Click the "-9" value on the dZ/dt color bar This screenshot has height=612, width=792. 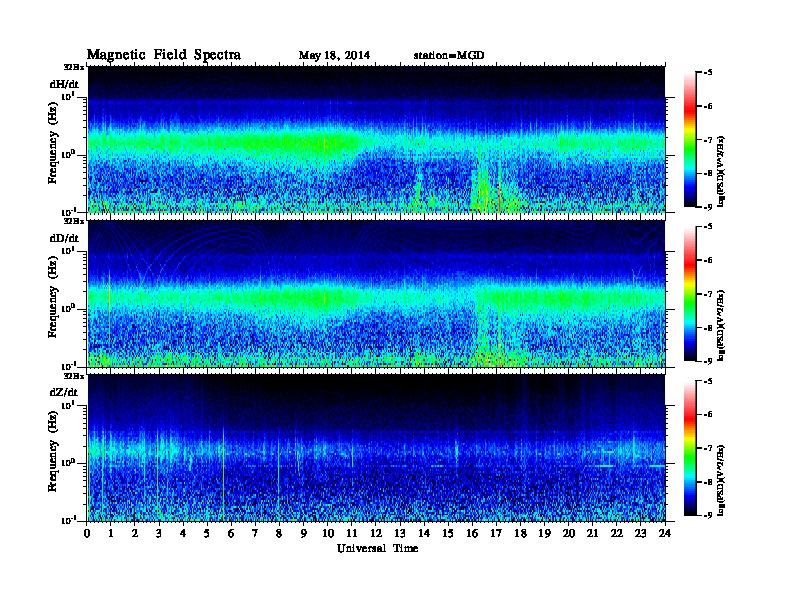tap(708, 515)
